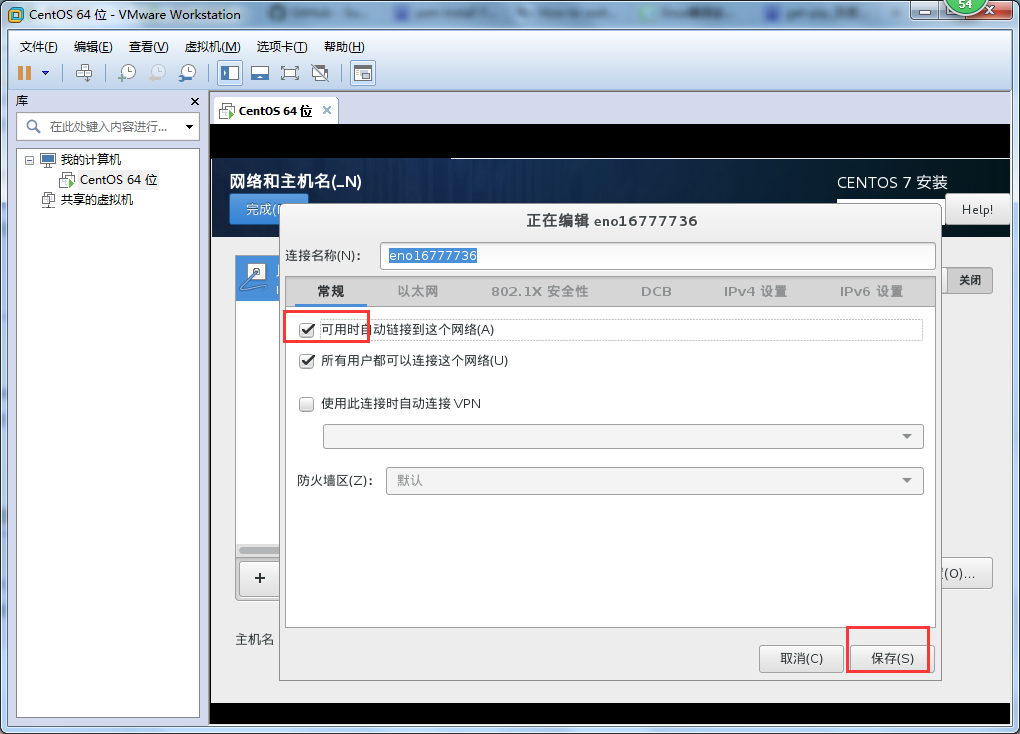Viewport: 1020px width, 734px height.
Task: Open the VPN selection dropdown
Action: coord(623,437)
